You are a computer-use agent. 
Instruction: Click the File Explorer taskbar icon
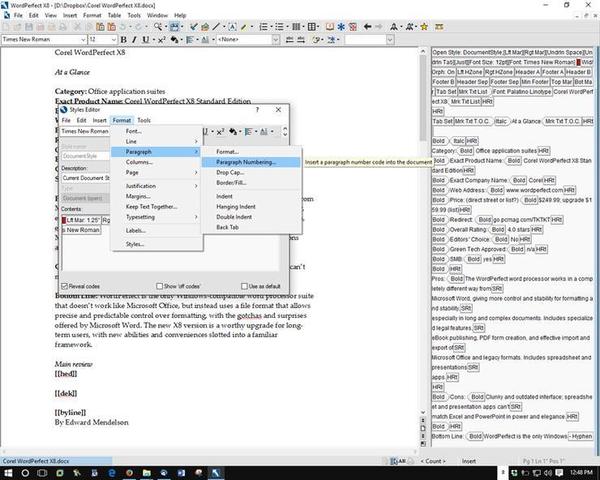point(147,473)
